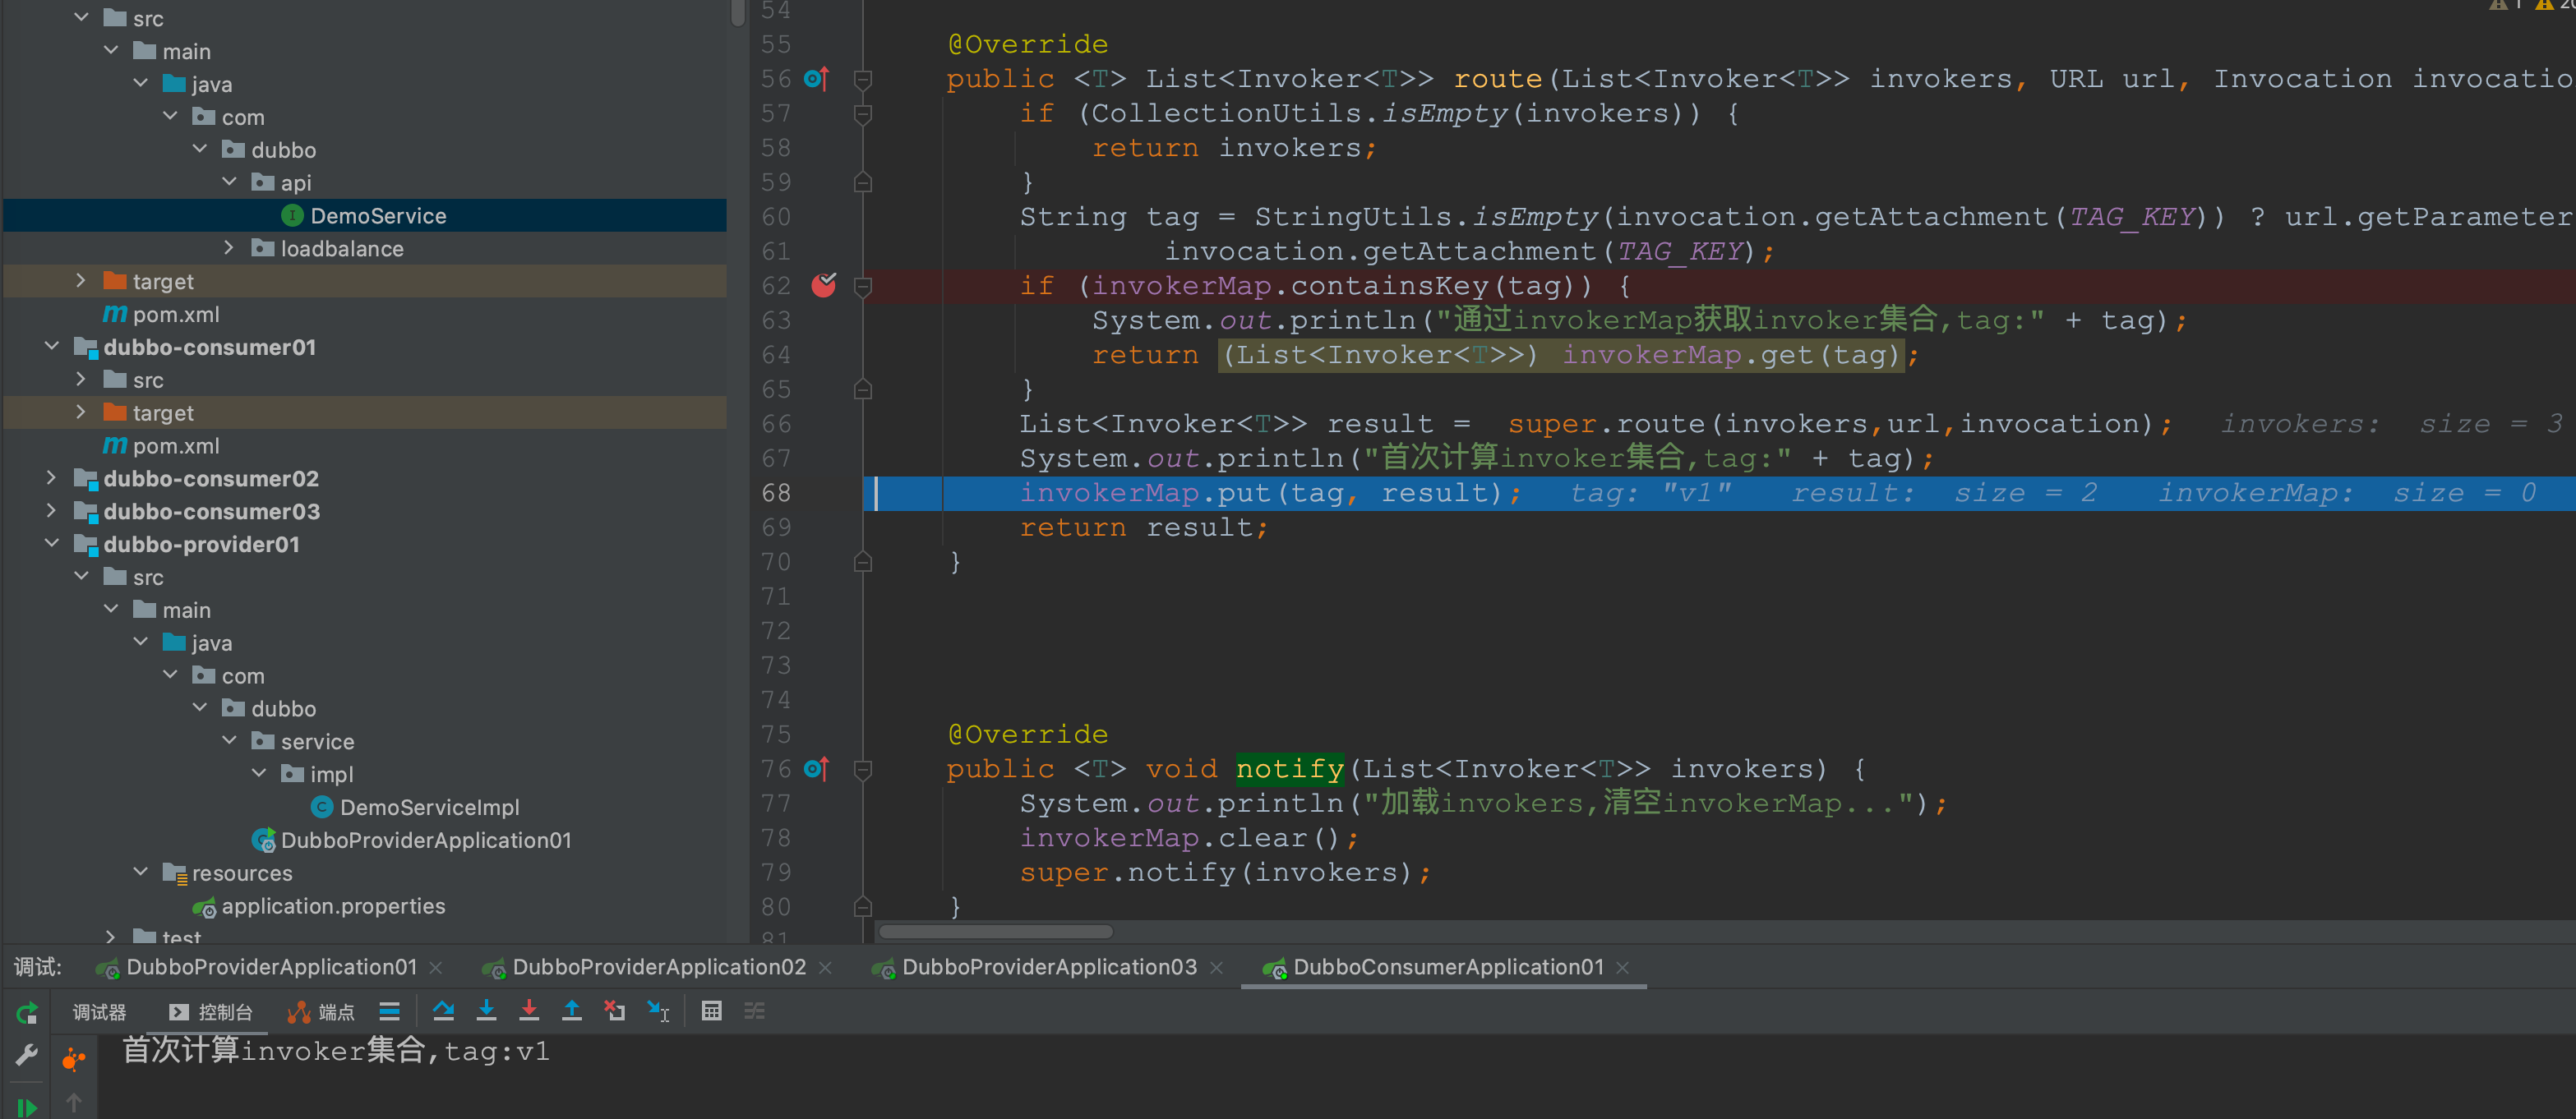Switch to DubboProviderApplication03 debug tab

tap(1033, 967)
